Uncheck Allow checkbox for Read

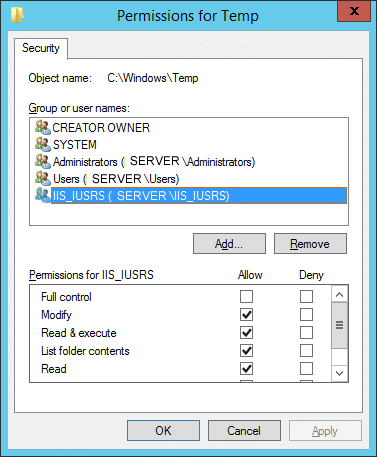(x=246, y=368)
